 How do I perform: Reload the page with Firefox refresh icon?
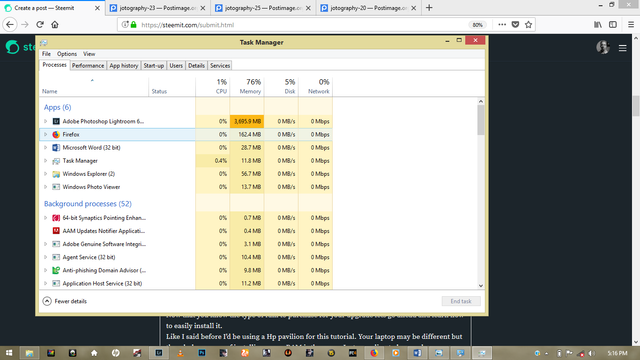click(x=40, y=25)
